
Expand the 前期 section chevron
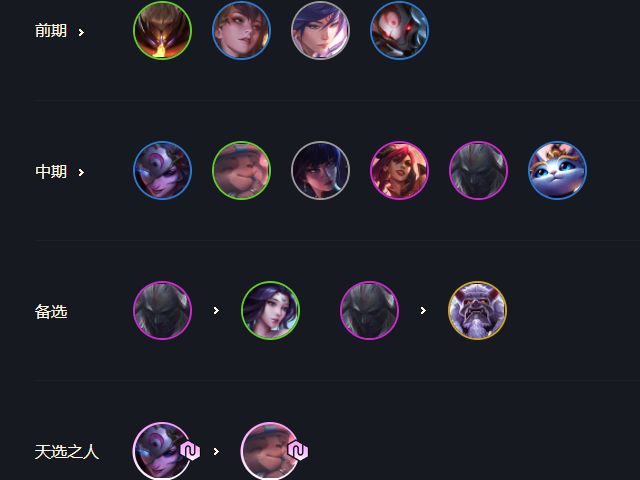click(x=81, y=32)
